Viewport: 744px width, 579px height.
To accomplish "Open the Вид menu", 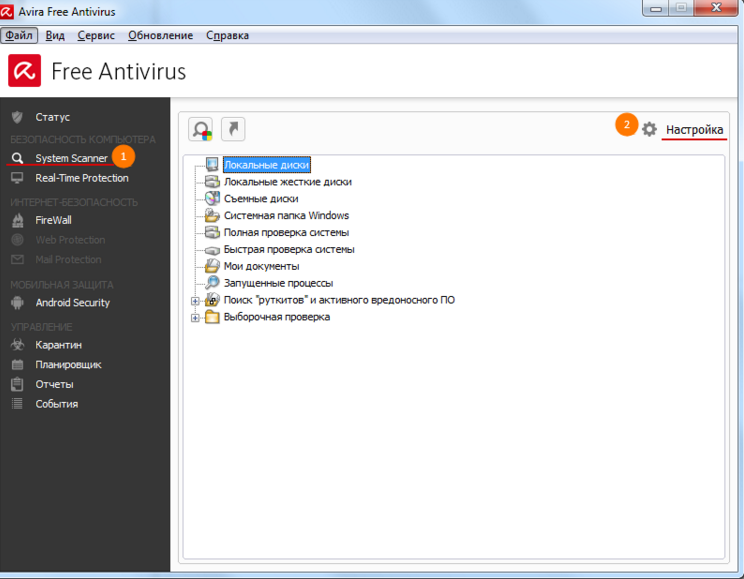I will point(55,35).
